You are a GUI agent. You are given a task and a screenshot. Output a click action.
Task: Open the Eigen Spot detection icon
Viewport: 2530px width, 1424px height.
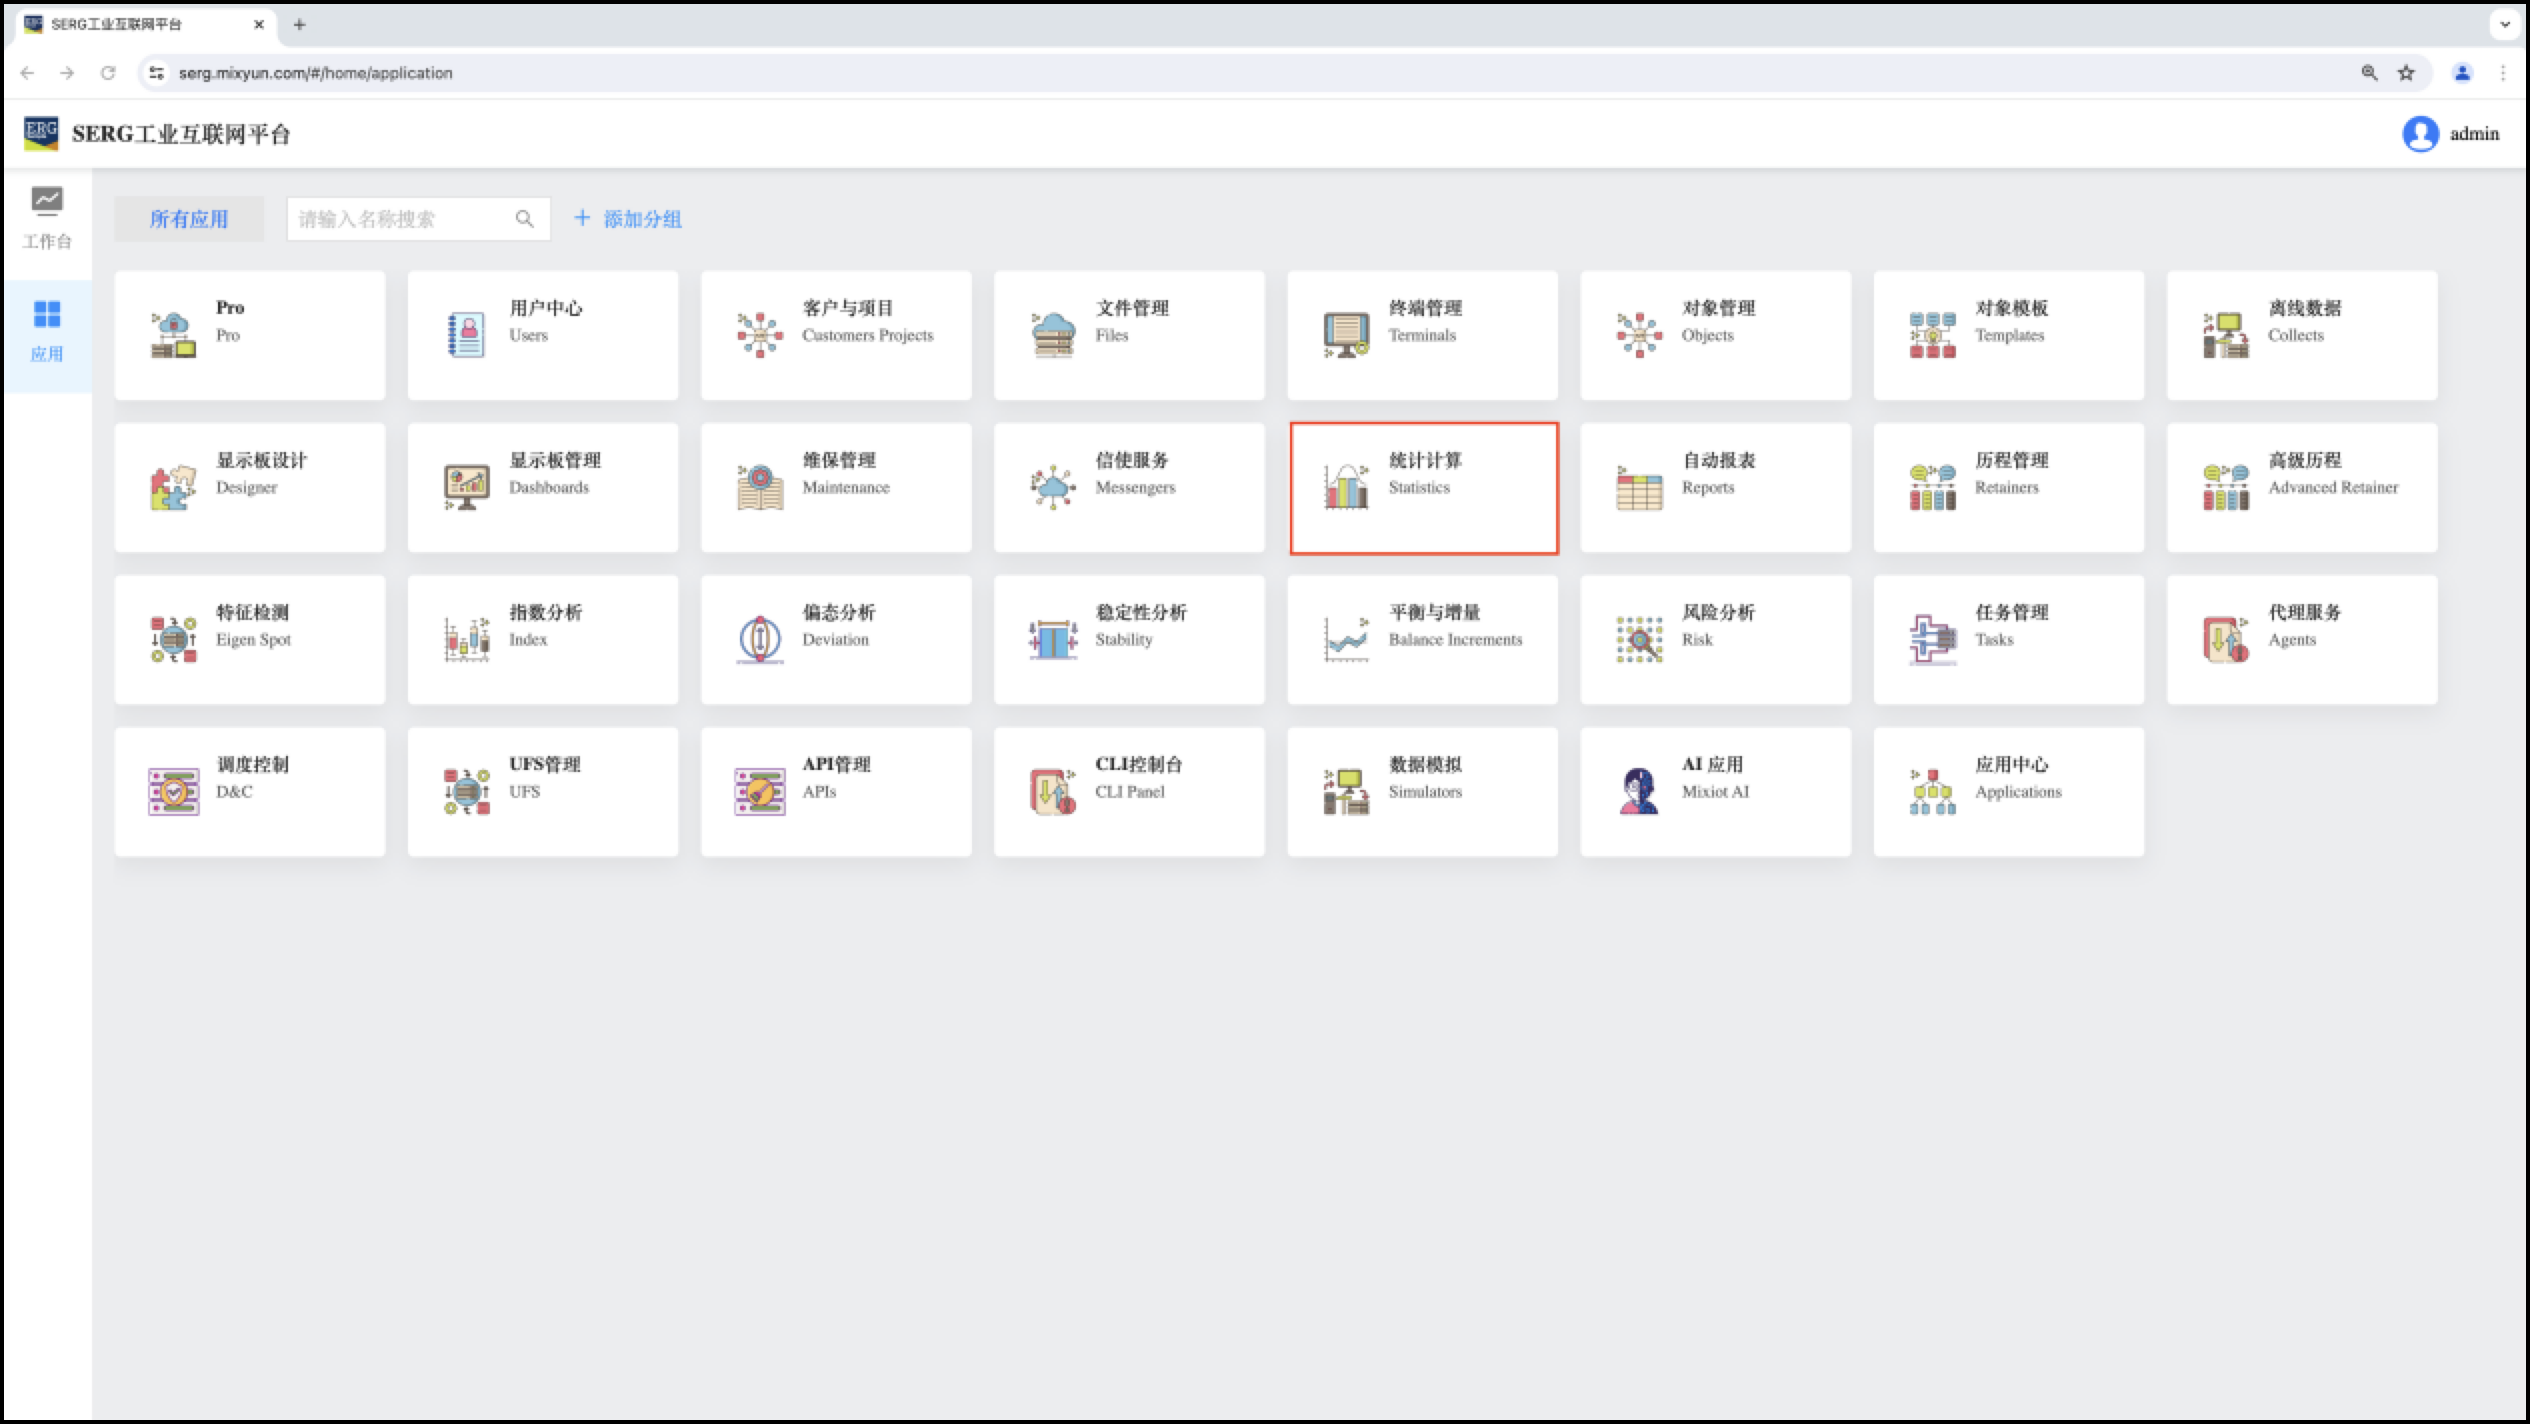pyautogui.click(x=173, y=639)
